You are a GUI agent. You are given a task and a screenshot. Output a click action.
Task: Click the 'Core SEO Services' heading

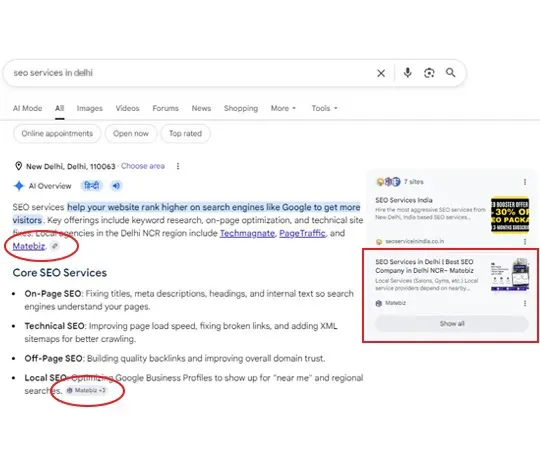pyautogui.click(x=60, y=273)
